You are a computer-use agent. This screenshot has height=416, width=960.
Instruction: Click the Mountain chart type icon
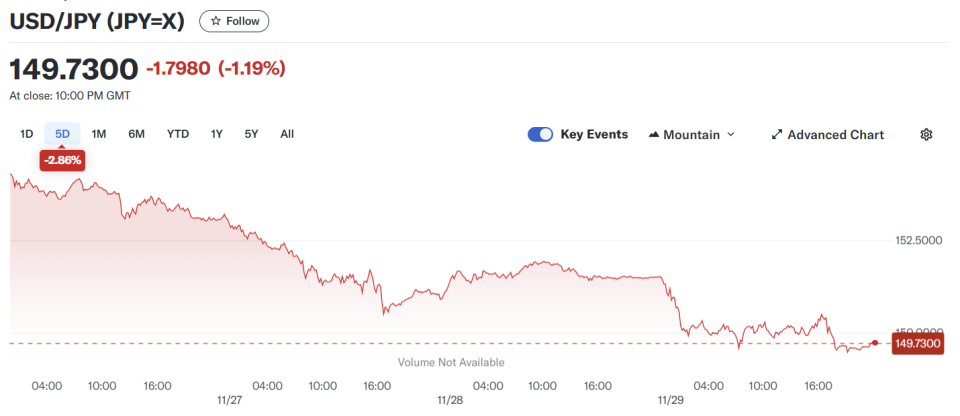[654, 135]
